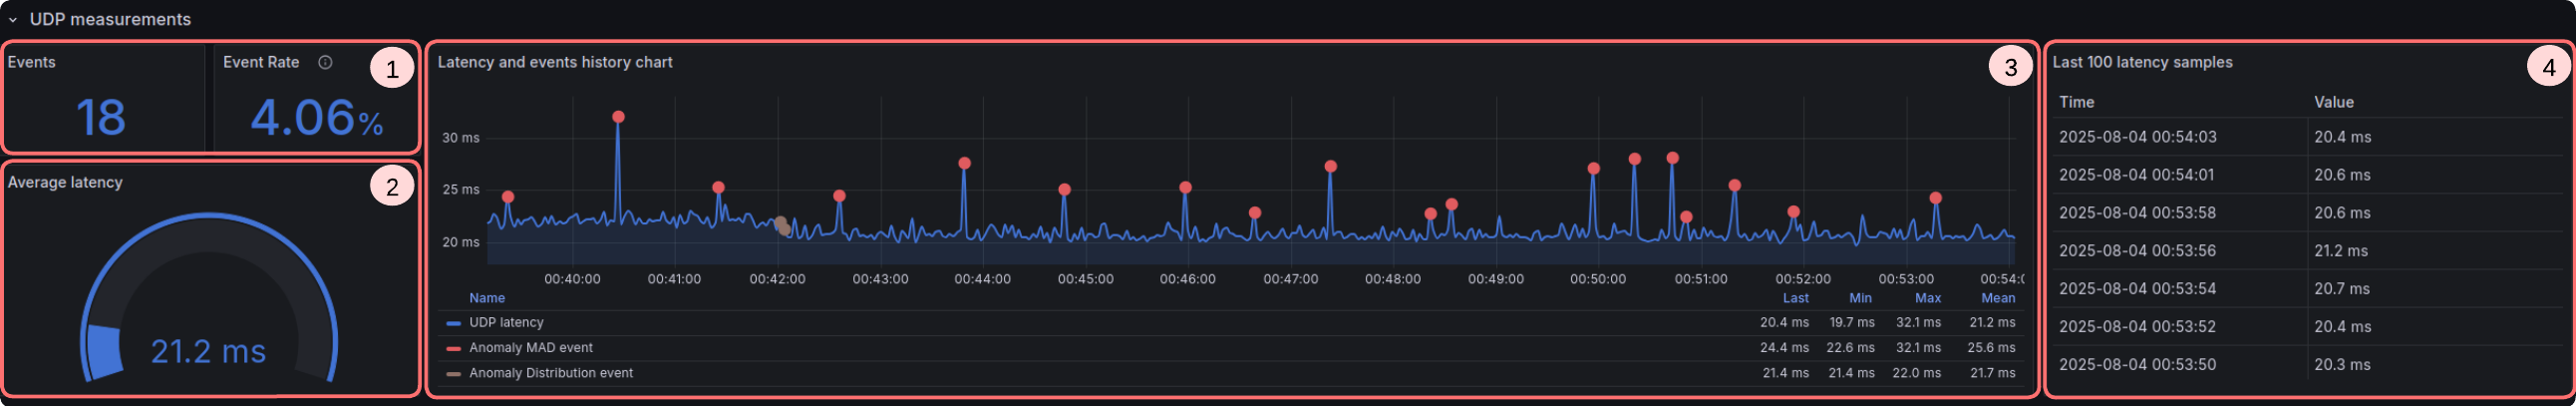Open the Last 100 latency samples title
This screenshot has width=2576, height=406.
[2142, 62]
